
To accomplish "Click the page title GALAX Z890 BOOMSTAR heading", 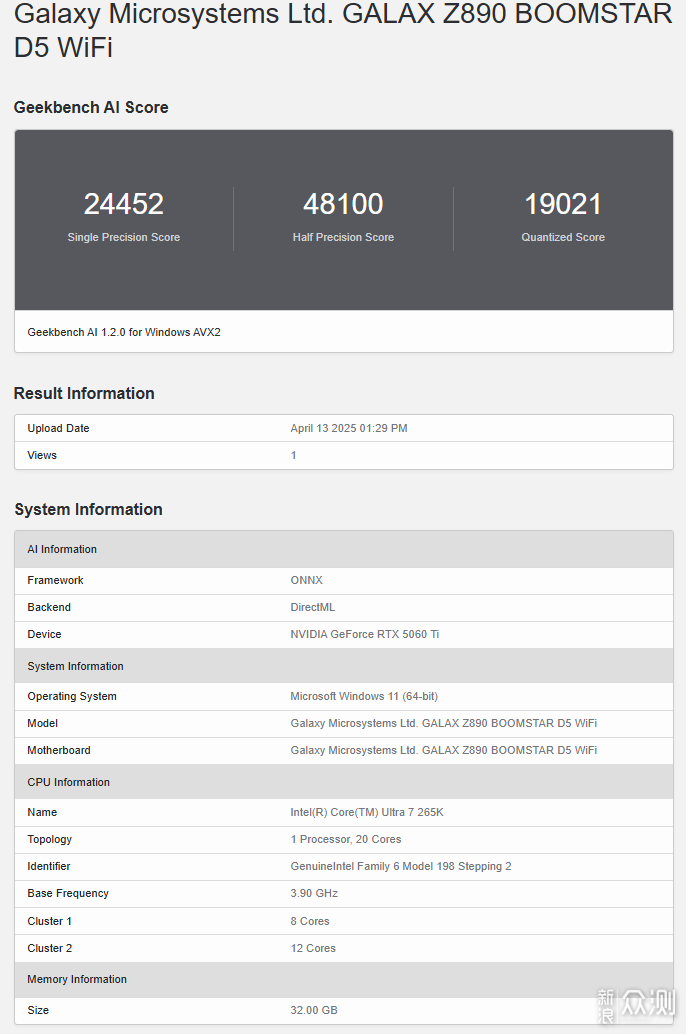I will point(343,30).
